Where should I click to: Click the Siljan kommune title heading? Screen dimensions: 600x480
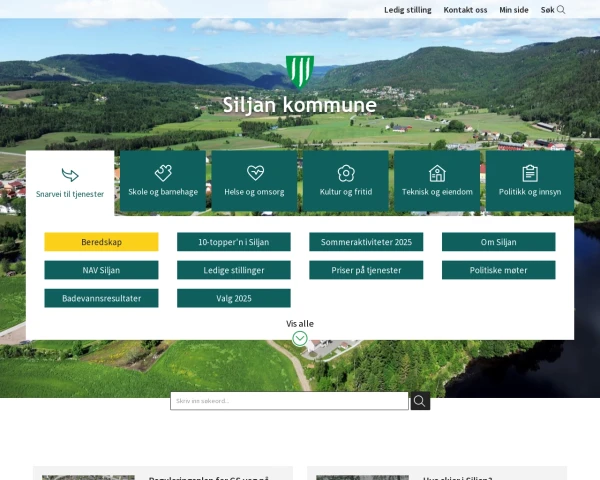[300, 105]
